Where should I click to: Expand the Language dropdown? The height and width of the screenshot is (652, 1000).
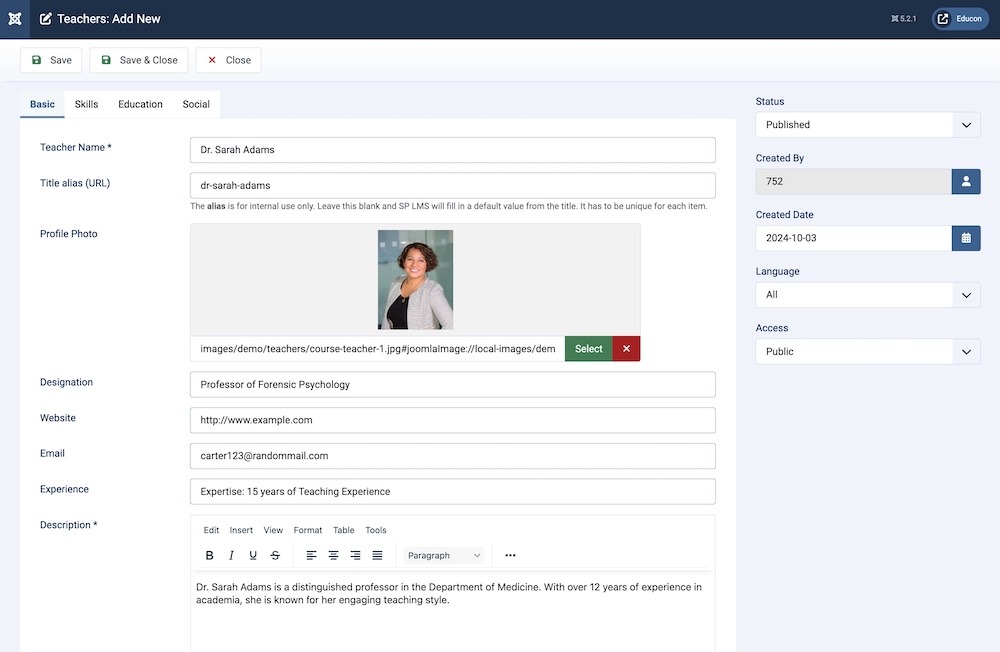[x=867, y=295]
